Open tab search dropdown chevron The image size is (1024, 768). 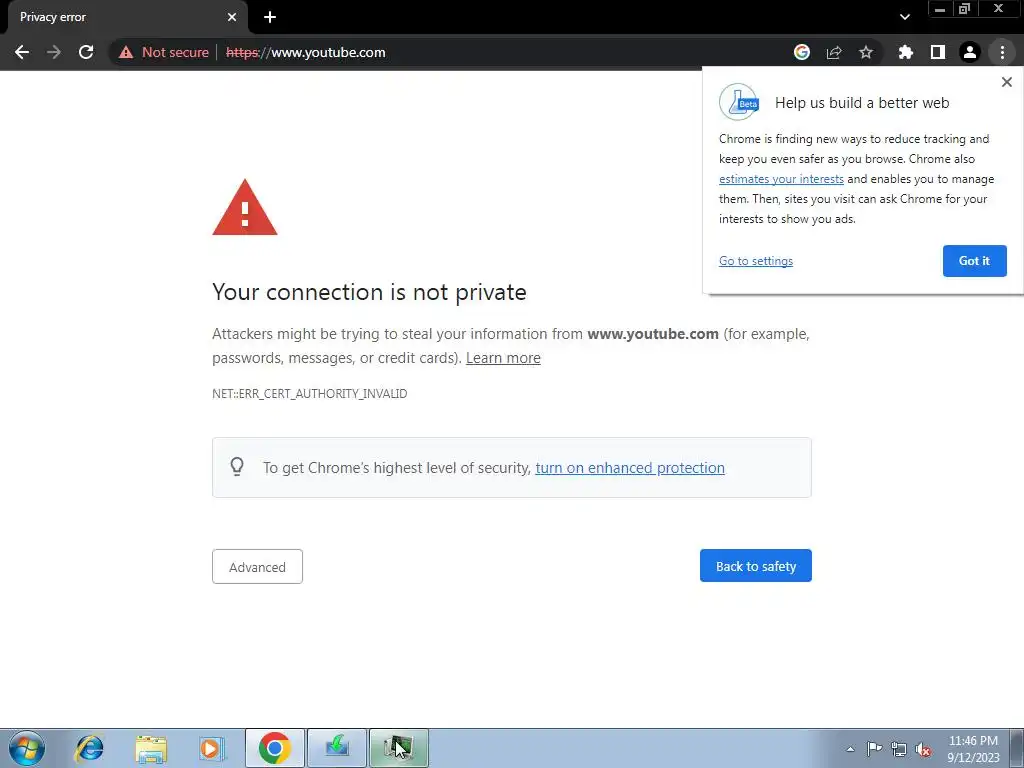pos(904,17)
